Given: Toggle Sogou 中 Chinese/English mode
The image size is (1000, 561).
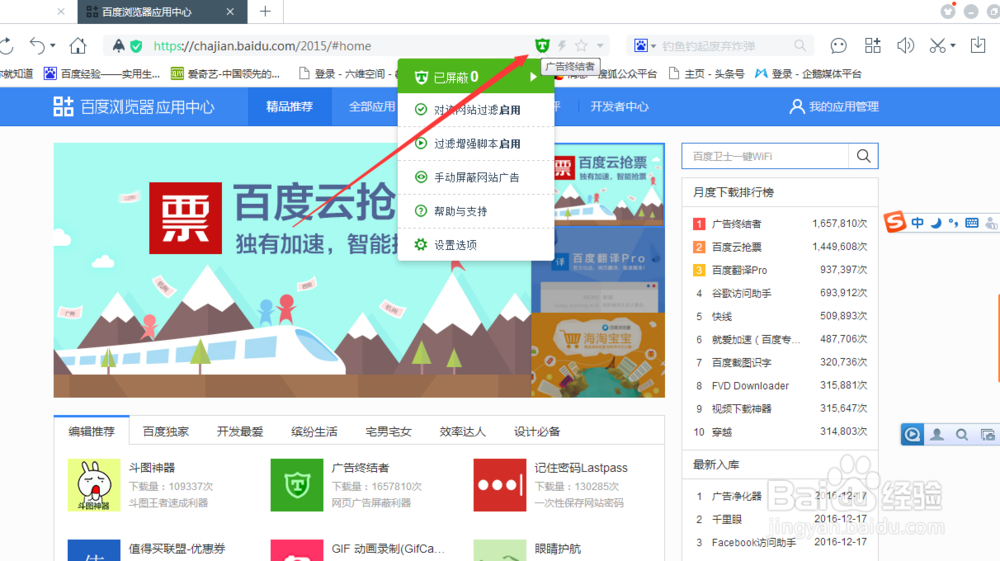Looking at the screenshot, I should 917,222.
